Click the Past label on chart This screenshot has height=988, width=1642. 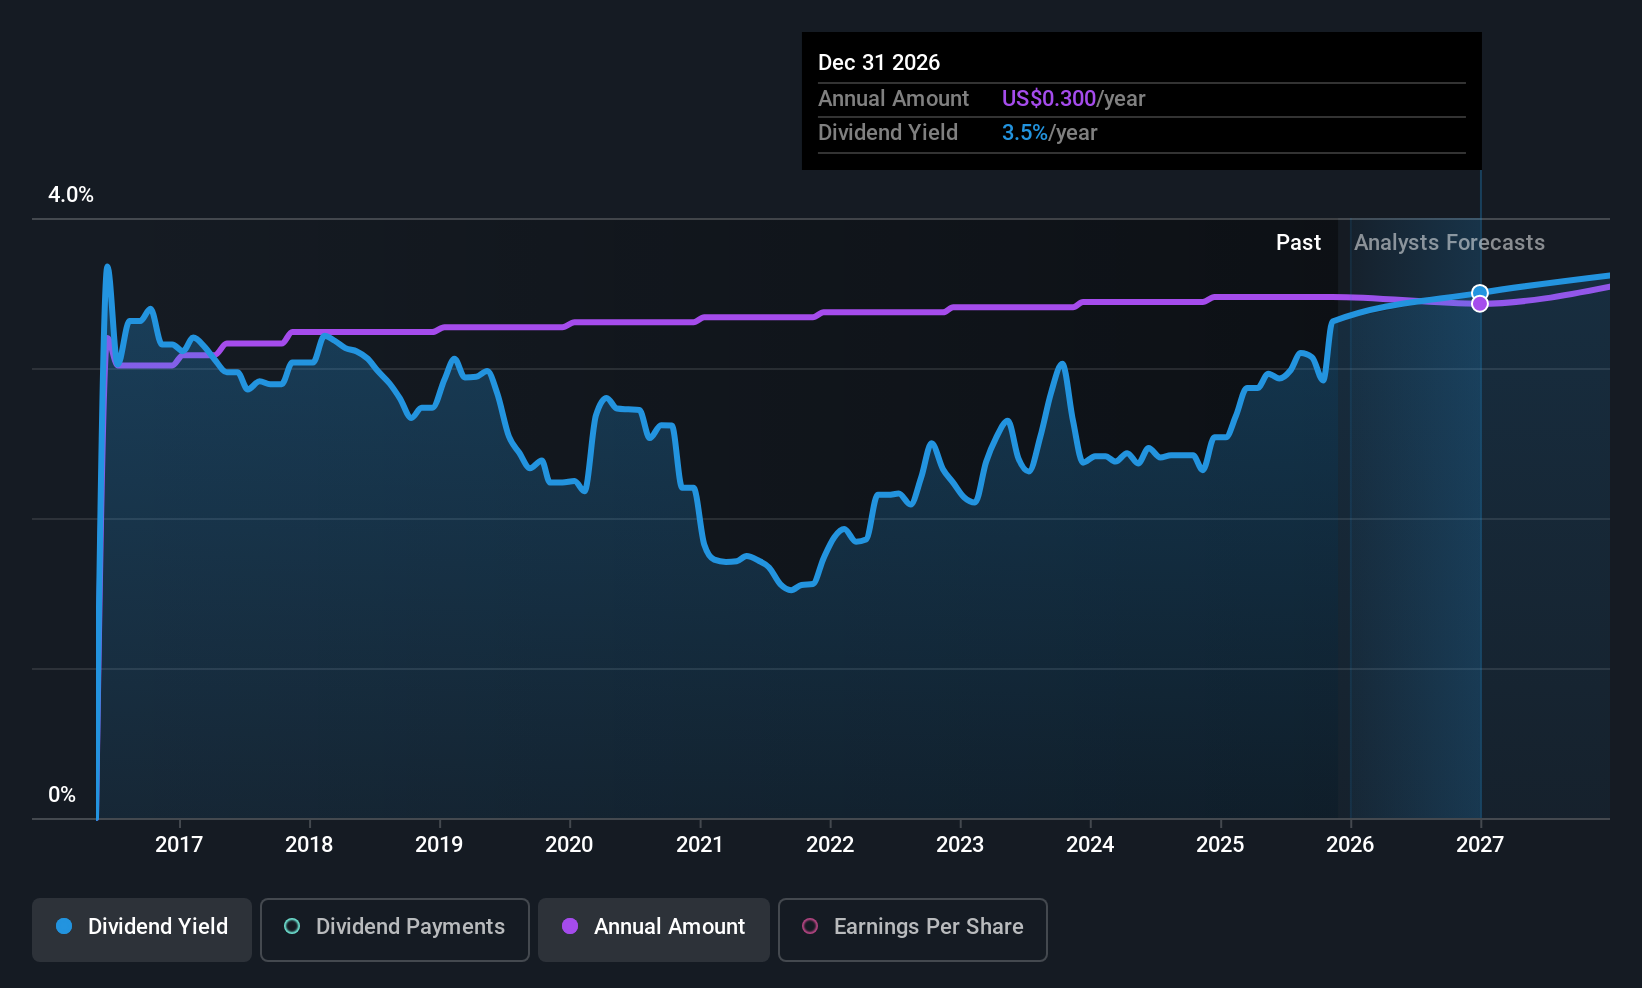coord(1298,243)
